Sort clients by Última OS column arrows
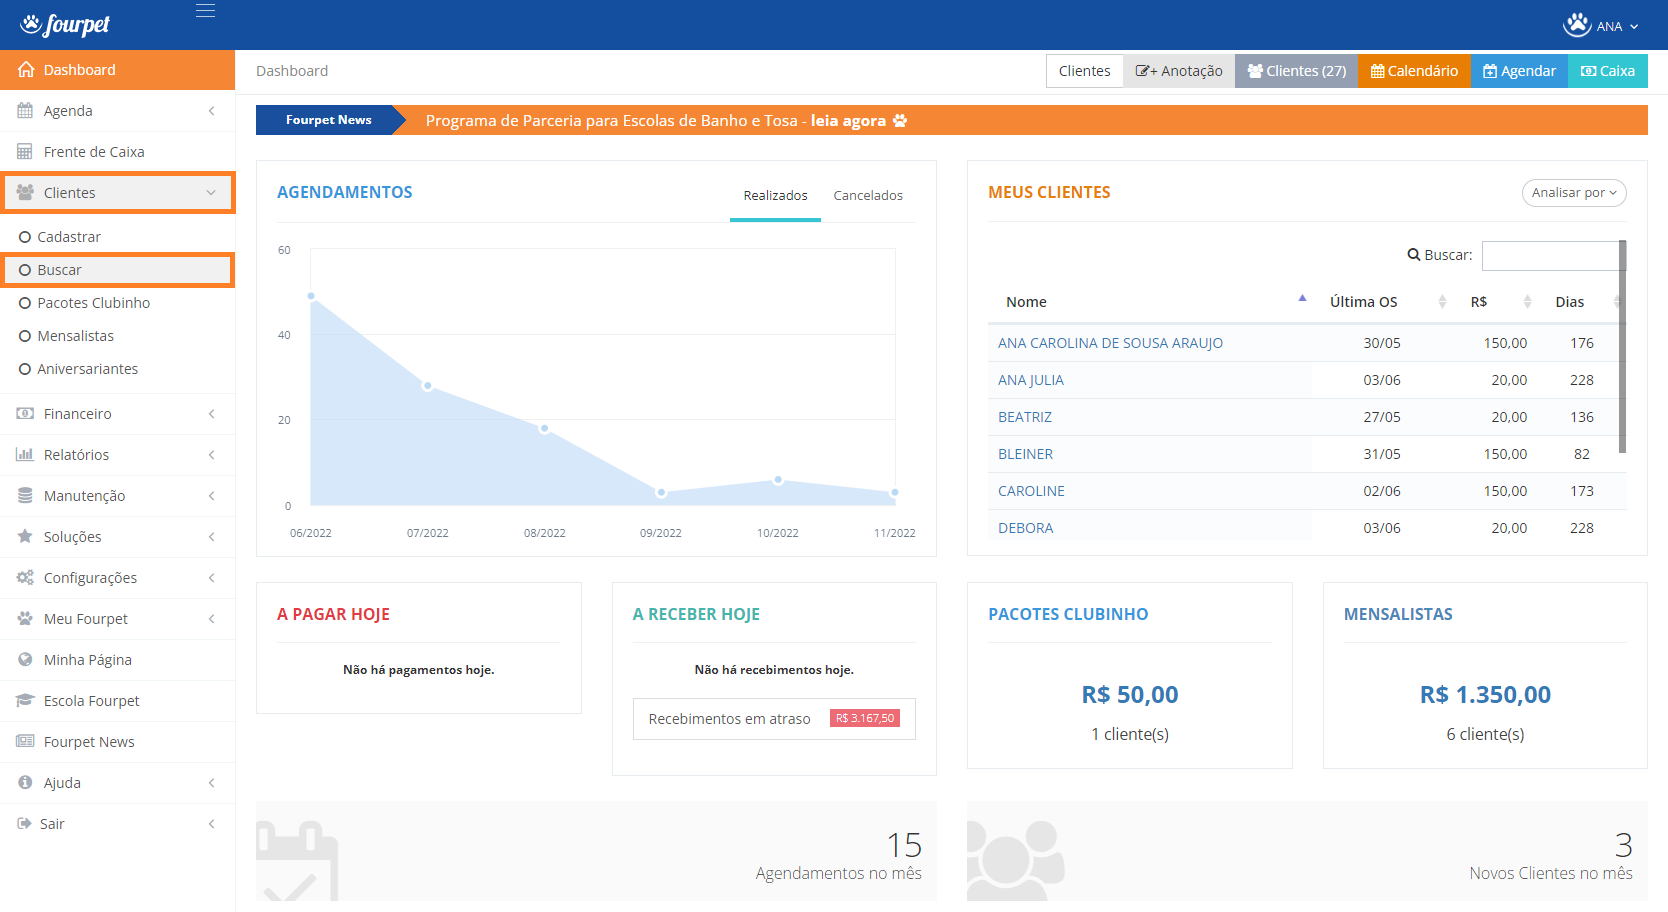The image size is (1668, 912). [x=1442, y=302]
